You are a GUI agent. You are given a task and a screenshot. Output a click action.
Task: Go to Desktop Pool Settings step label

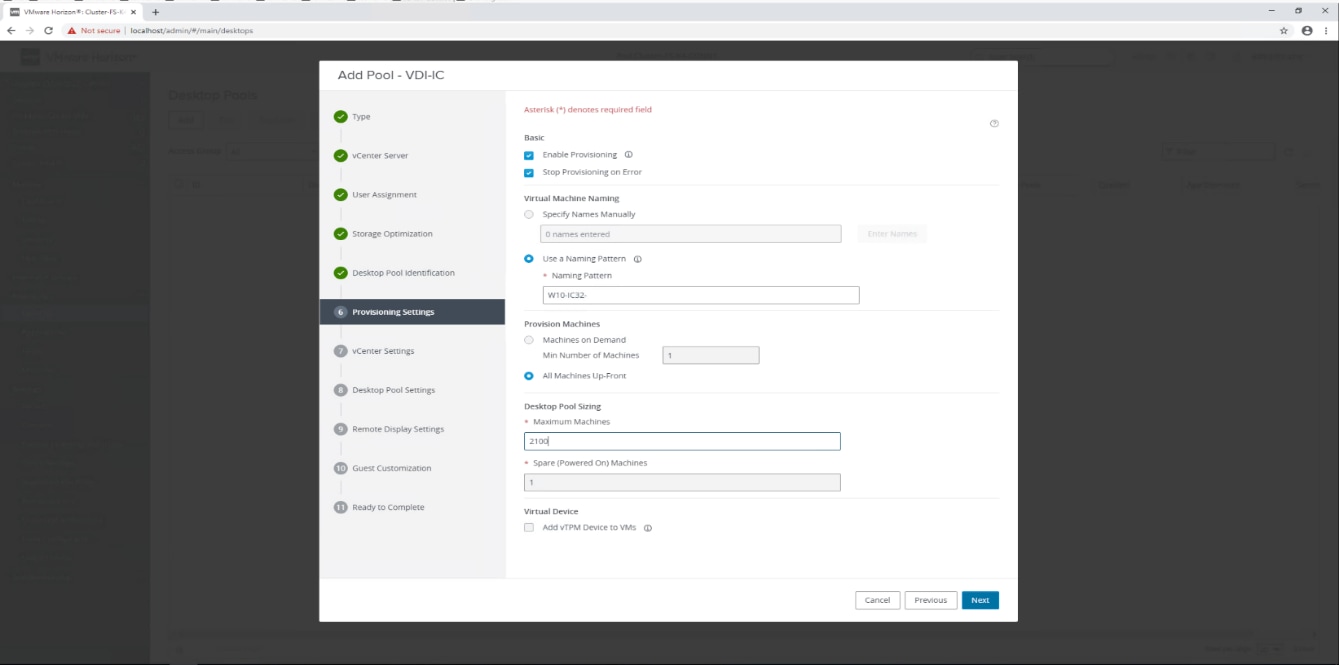(x=394, y=390)
